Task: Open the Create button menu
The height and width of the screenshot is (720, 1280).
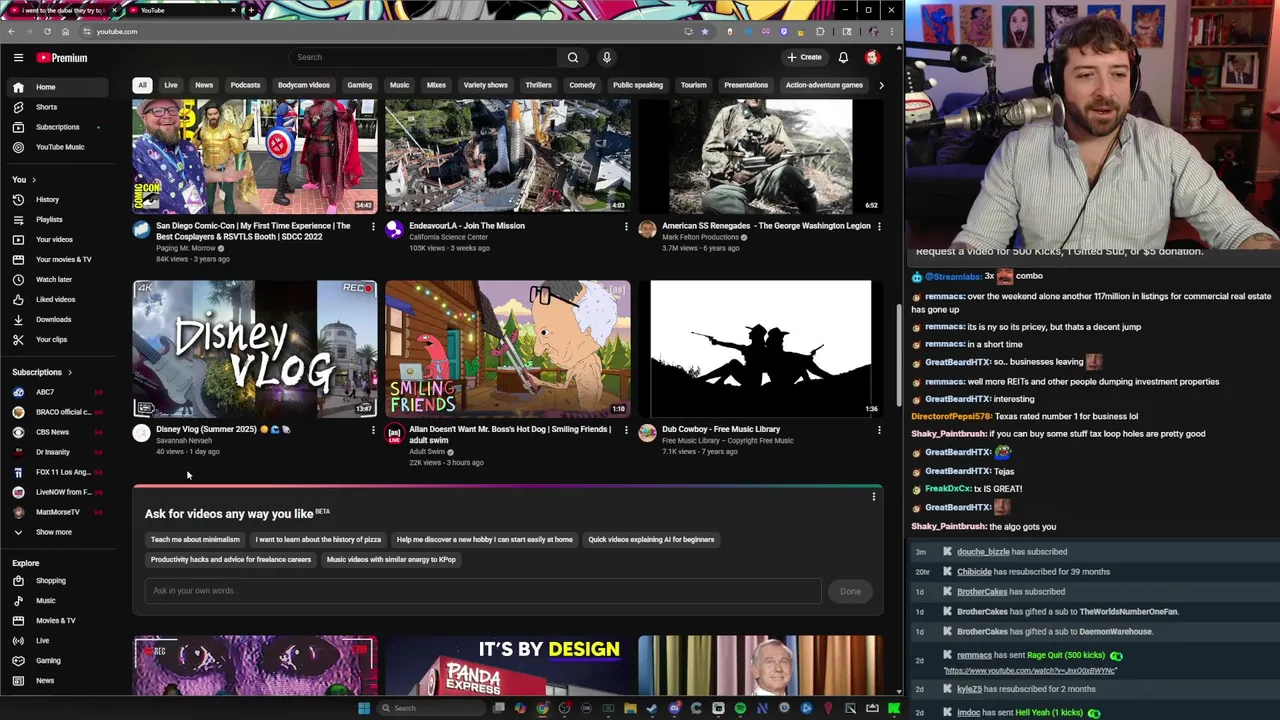Action: pyautogui.click(x=804, y=57)
